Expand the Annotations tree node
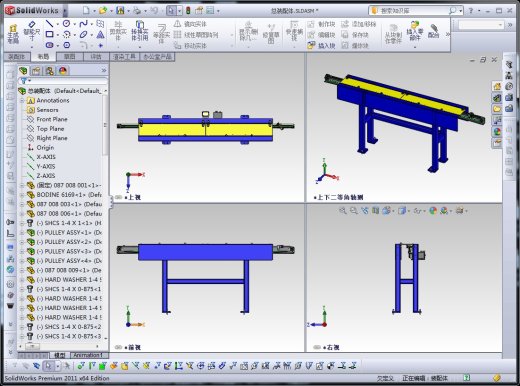 click(x=22, y=100)
